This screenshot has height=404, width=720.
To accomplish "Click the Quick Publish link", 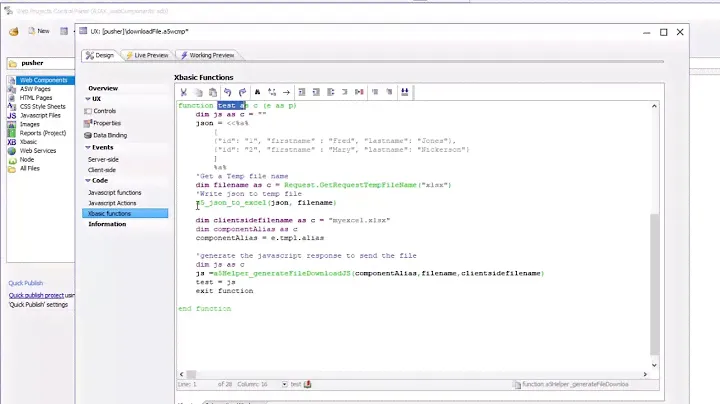I will [x=25, y=283].
